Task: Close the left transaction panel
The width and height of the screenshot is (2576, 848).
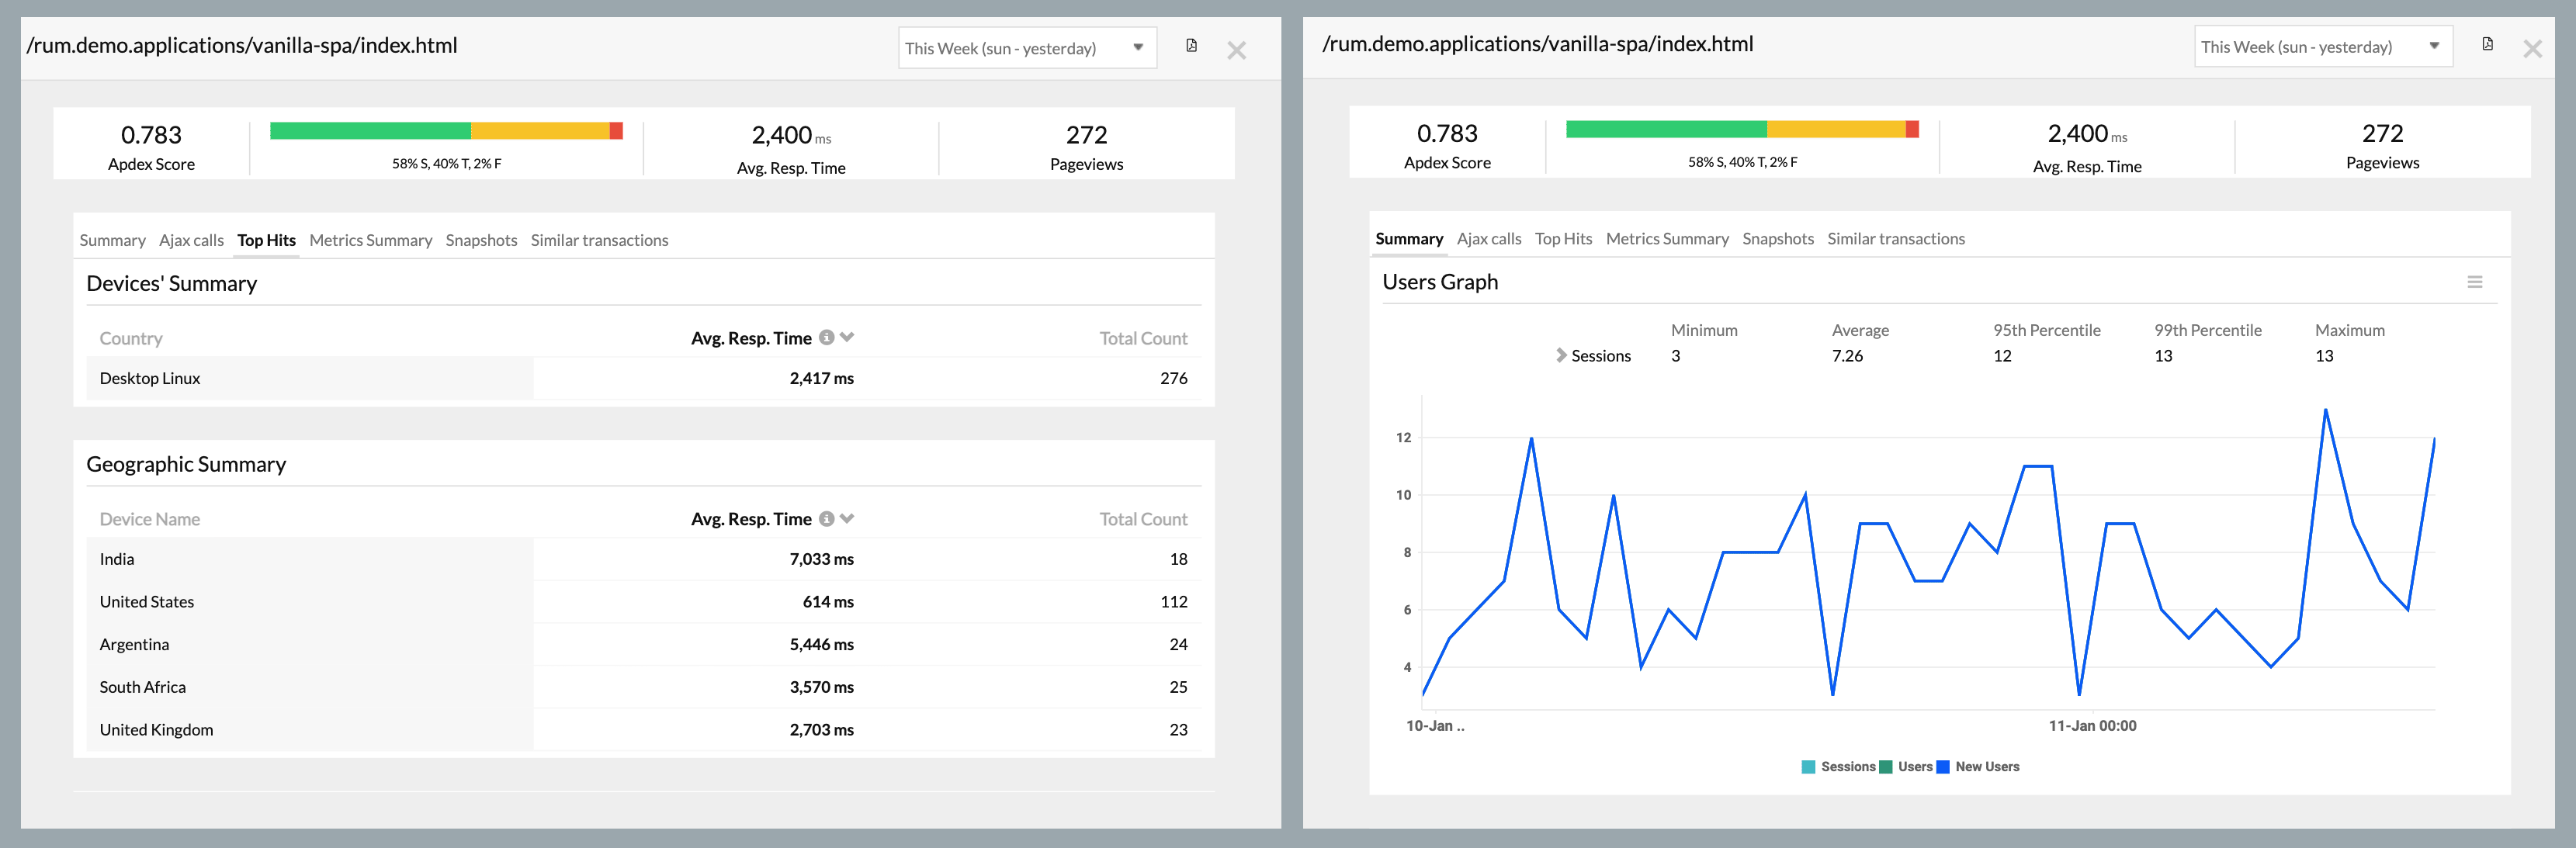Action: tap(1236, 51)
